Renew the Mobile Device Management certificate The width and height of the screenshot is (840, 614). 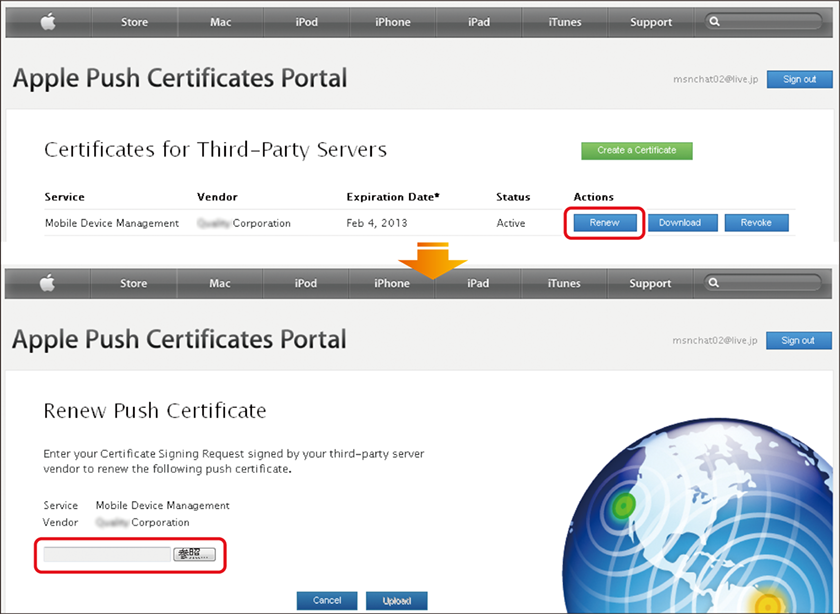[605, 223]
